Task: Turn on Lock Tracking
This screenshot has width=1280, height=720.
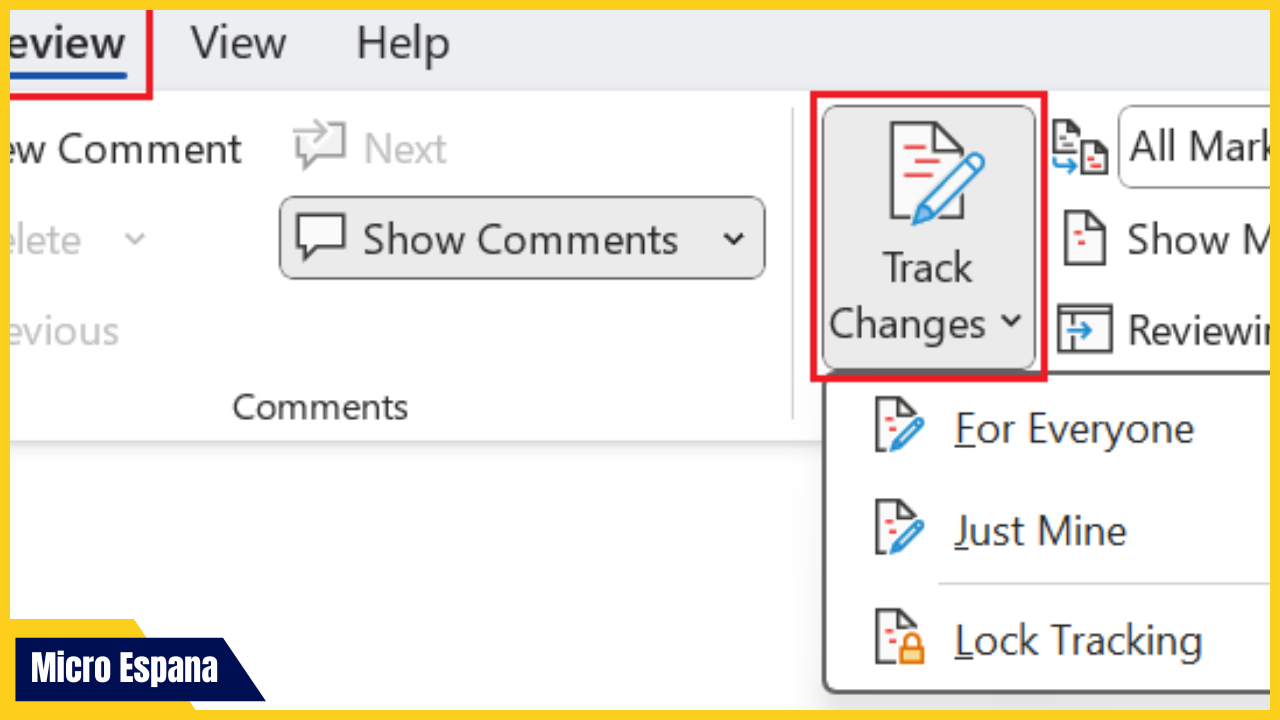Action: click(1078, 640)
